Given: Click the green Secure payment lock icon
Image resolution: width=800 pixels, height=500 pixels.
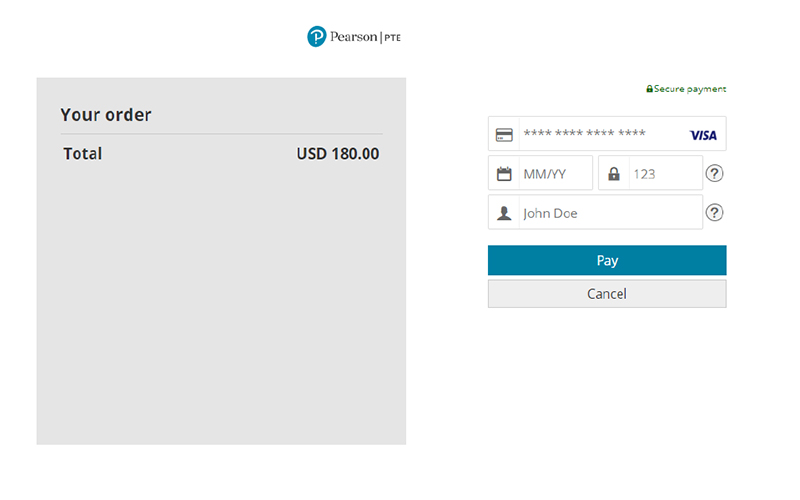Looking at the screenshot, I should pos(649,89).
